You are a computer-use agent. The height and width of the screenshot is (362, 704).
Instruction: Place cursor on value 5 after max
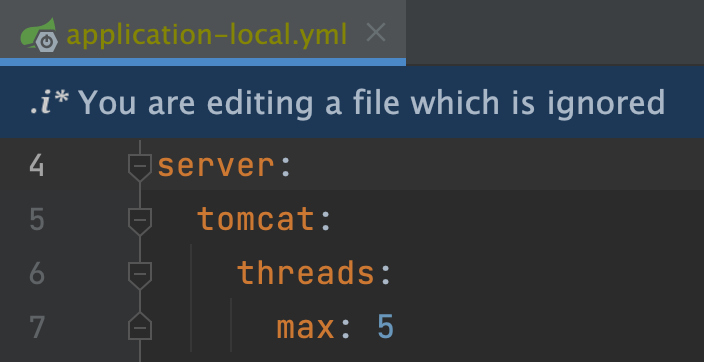385,327
